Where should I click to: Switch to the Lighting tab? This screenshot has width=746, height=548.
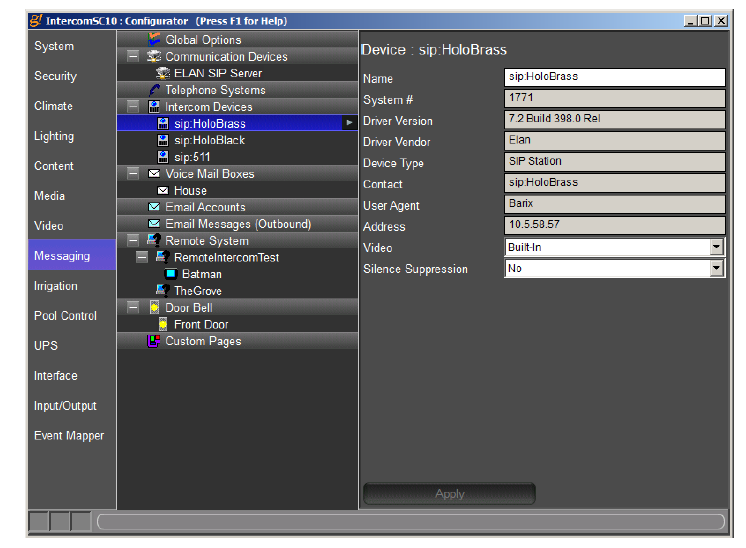point(54,136)
